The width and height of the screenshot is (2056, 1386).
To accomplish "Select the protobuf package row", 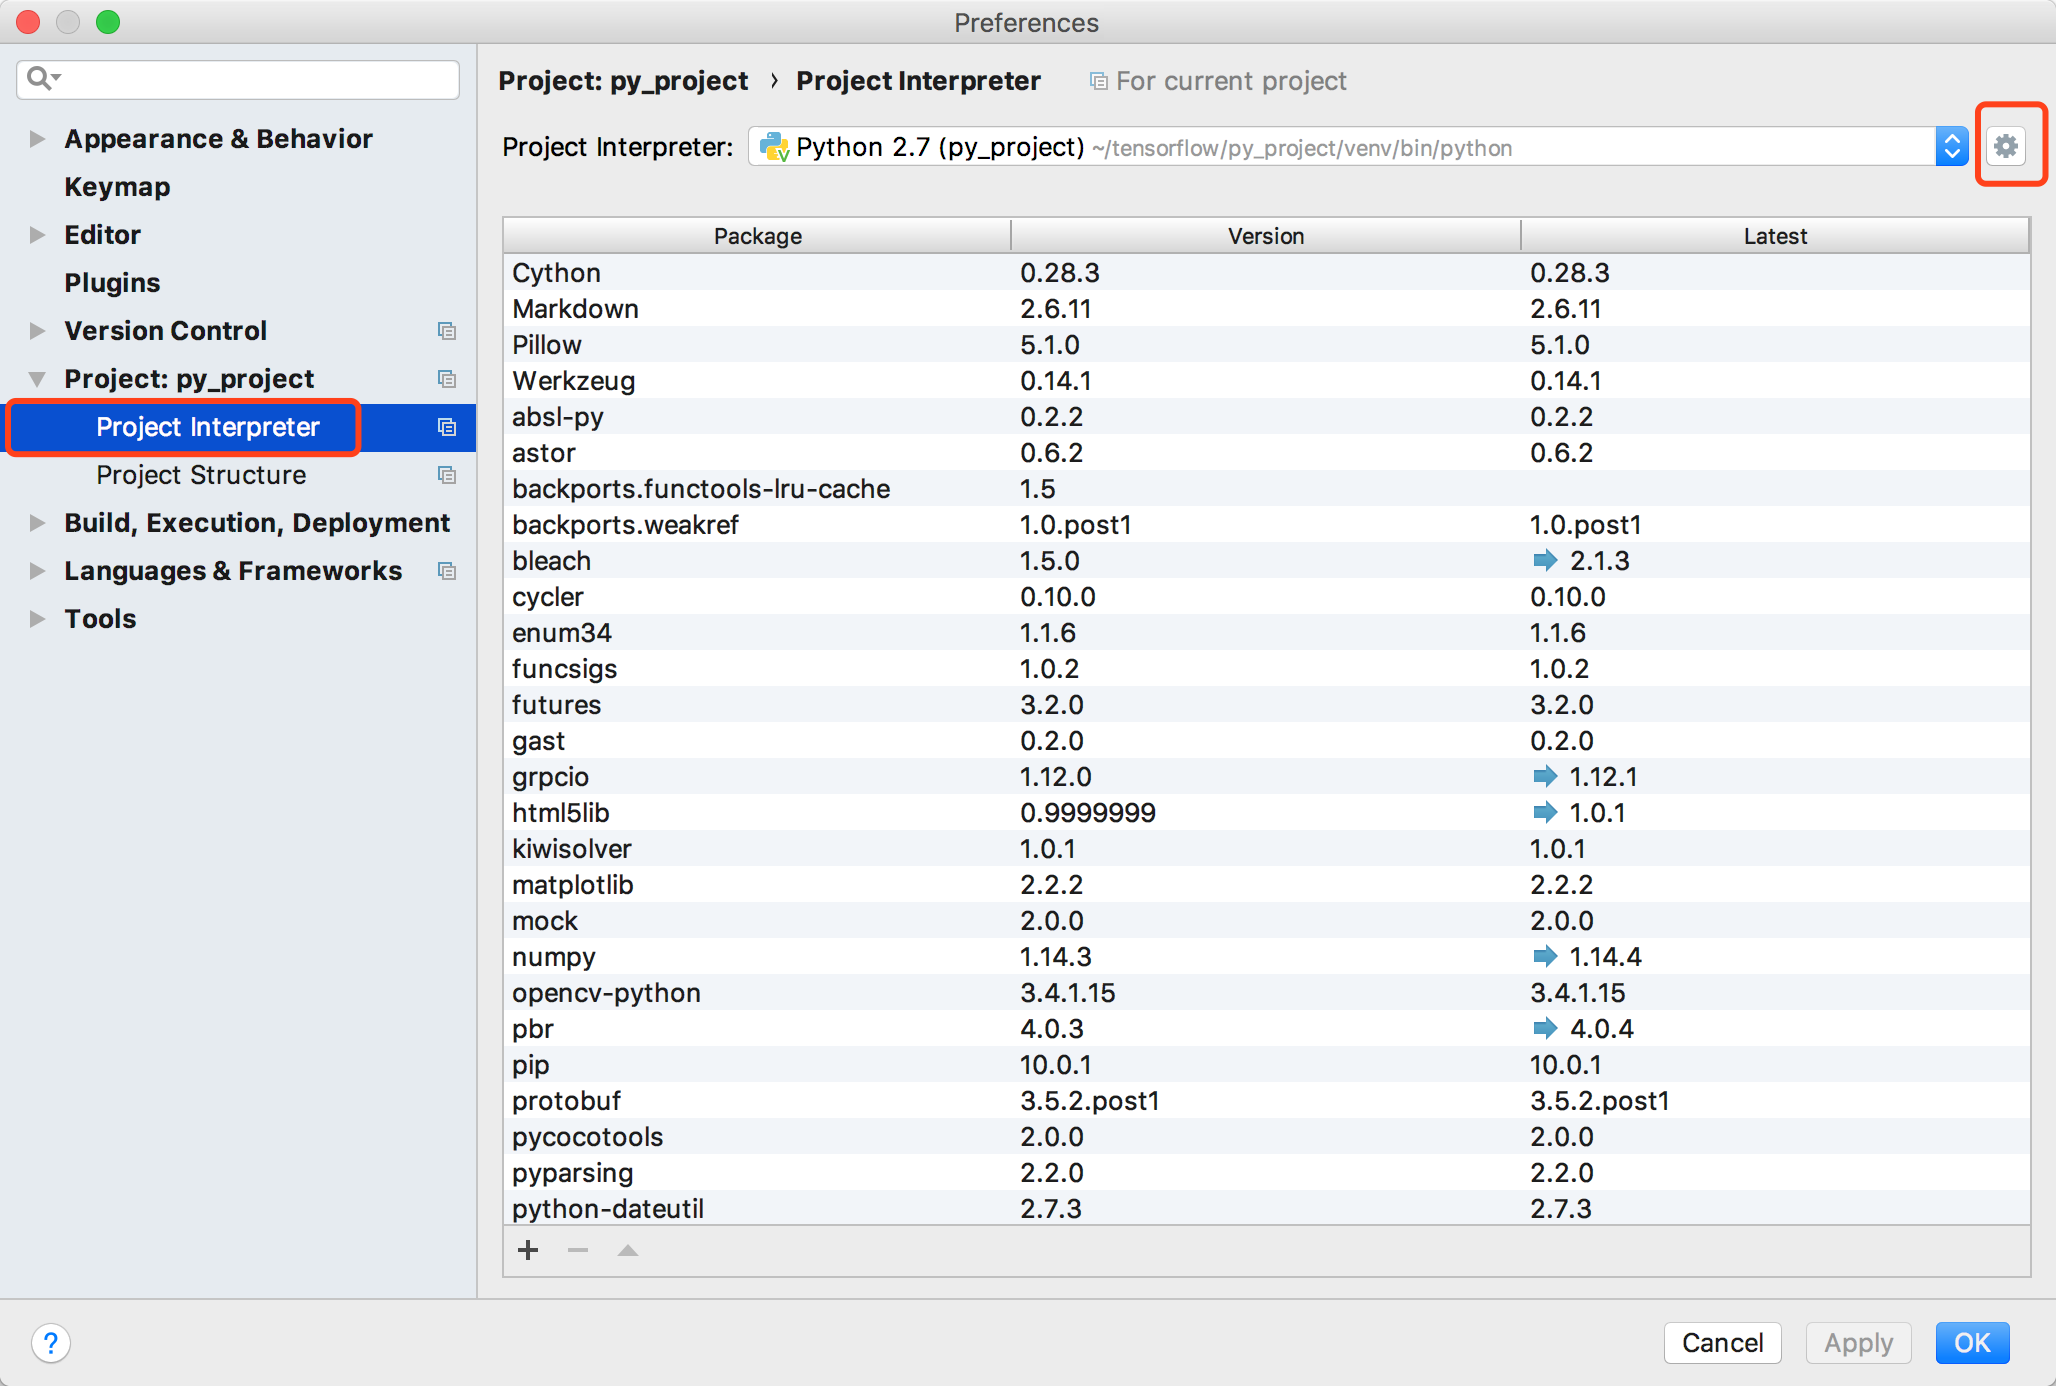I will pos(1266,1100).
